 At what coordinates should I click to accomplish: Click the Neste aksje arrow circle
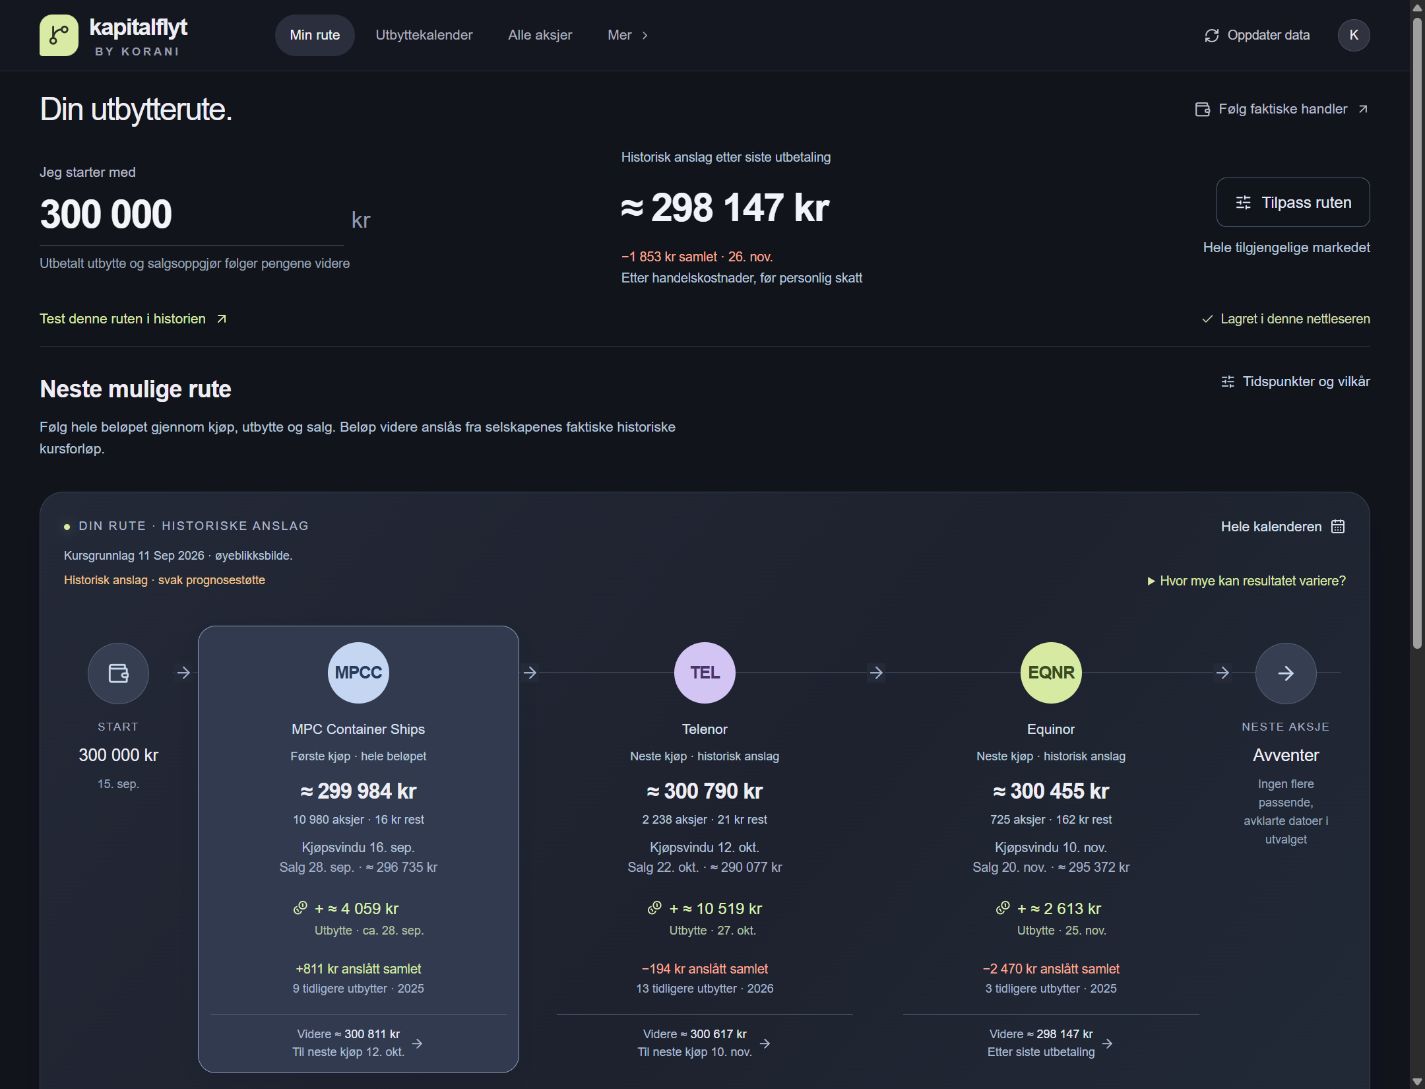(1286, 673)
